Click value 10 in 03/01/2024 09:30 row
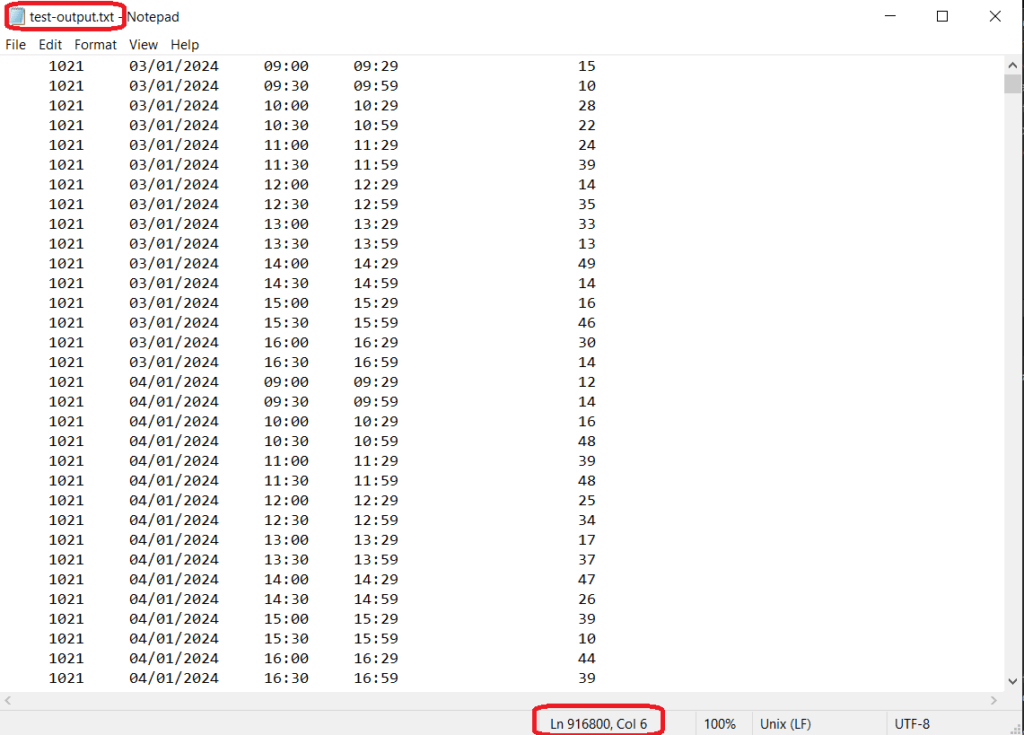This screenshot has width=1024, height=735. [x=586, y=86]
